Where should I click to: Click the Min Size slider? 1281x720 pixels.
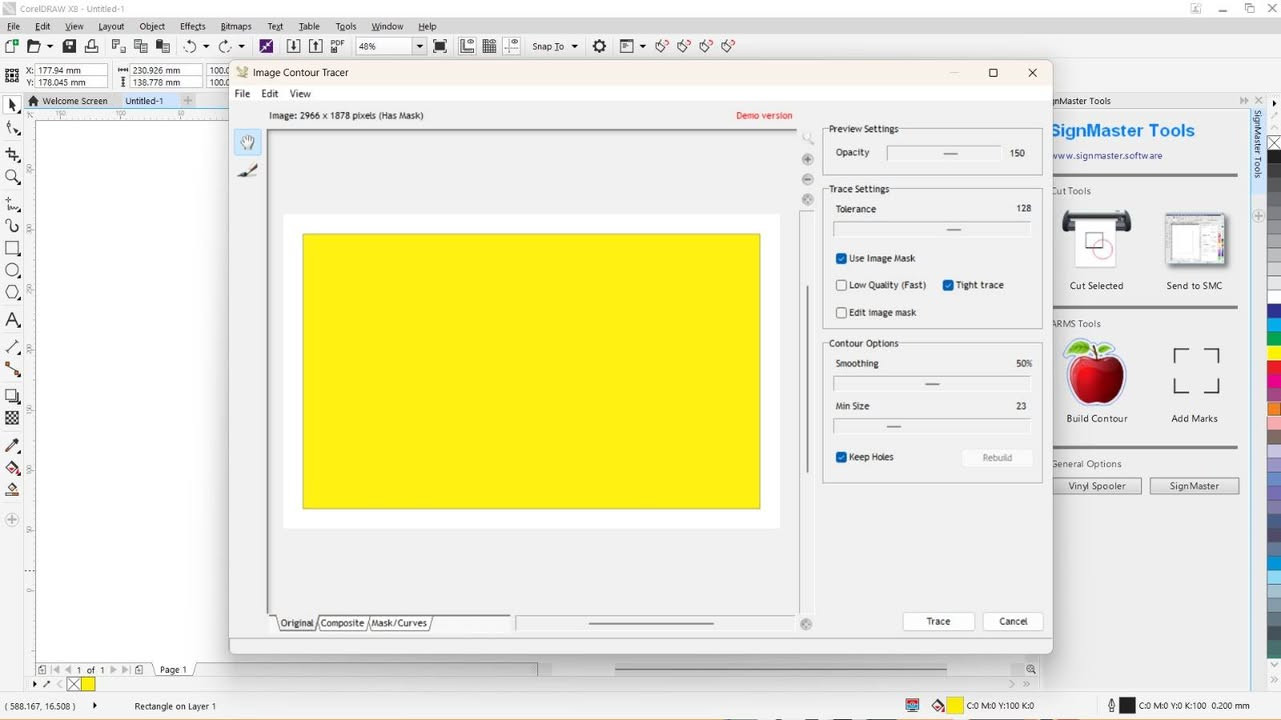pos(932,426)
